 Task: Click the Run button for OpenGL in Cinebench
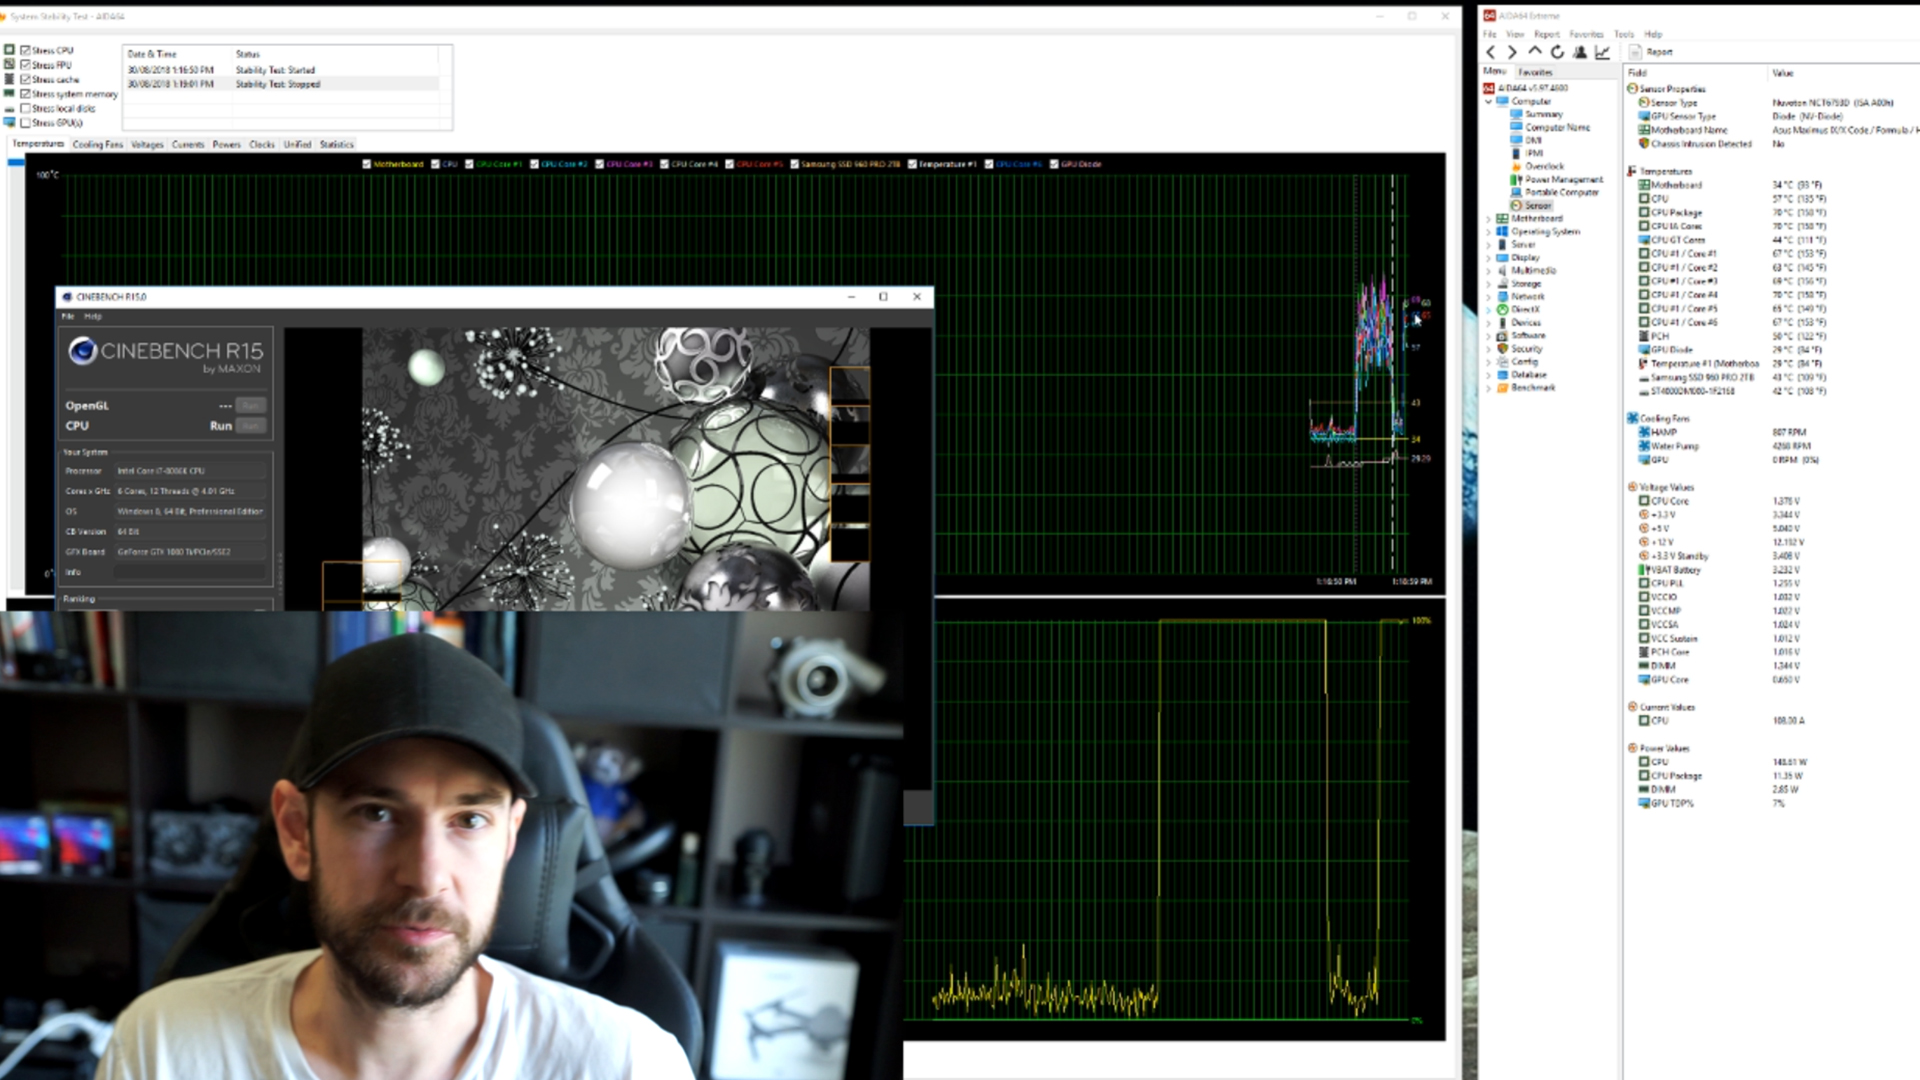click(251, 405)
